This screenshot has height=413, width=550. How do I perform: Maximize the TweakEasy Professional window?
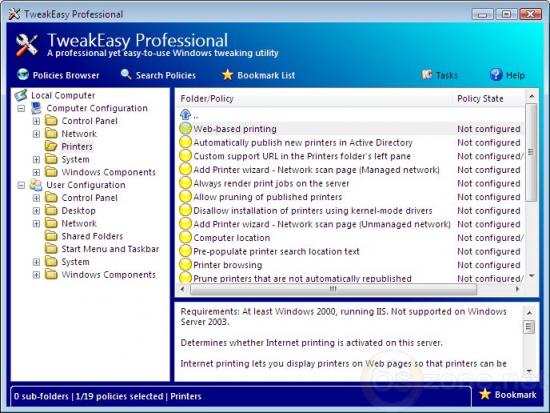[506, 14]
